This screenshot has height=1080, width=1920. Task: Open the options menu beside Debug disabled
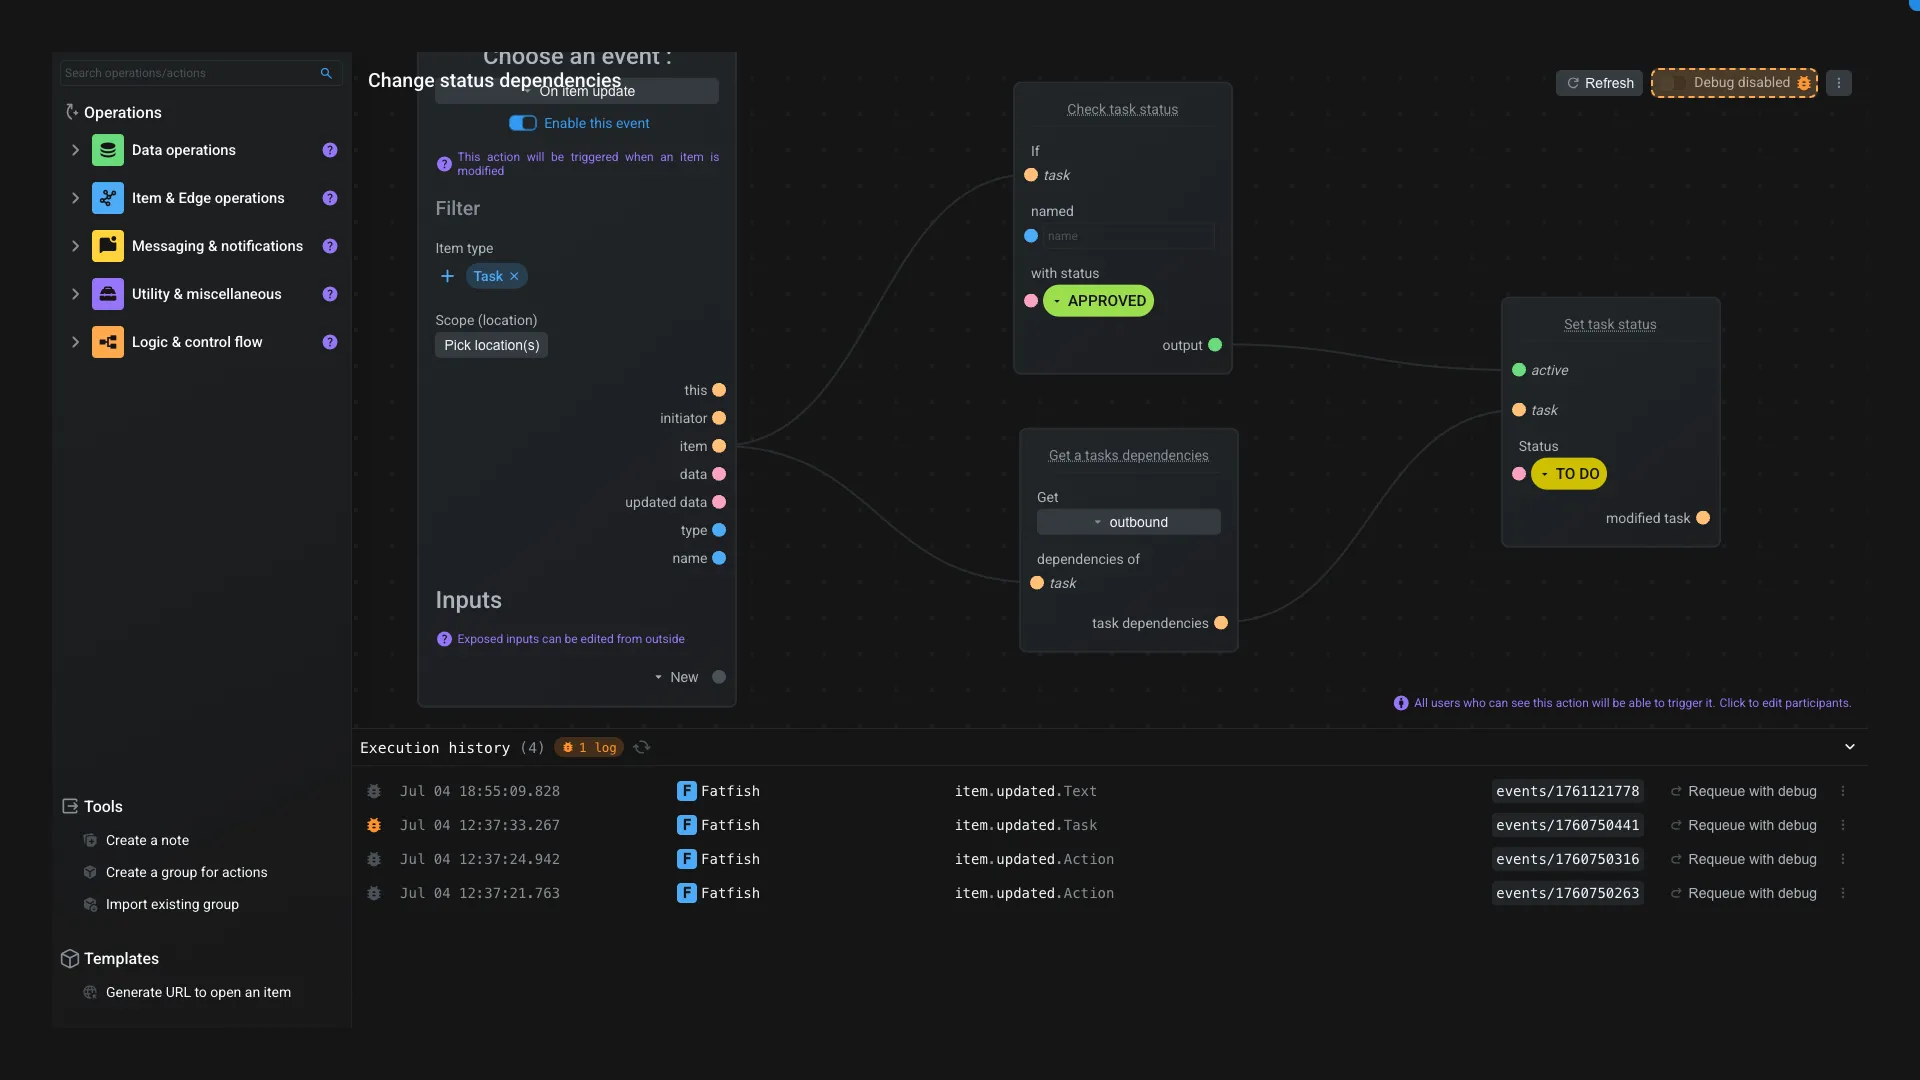[x=1840, y=83]
